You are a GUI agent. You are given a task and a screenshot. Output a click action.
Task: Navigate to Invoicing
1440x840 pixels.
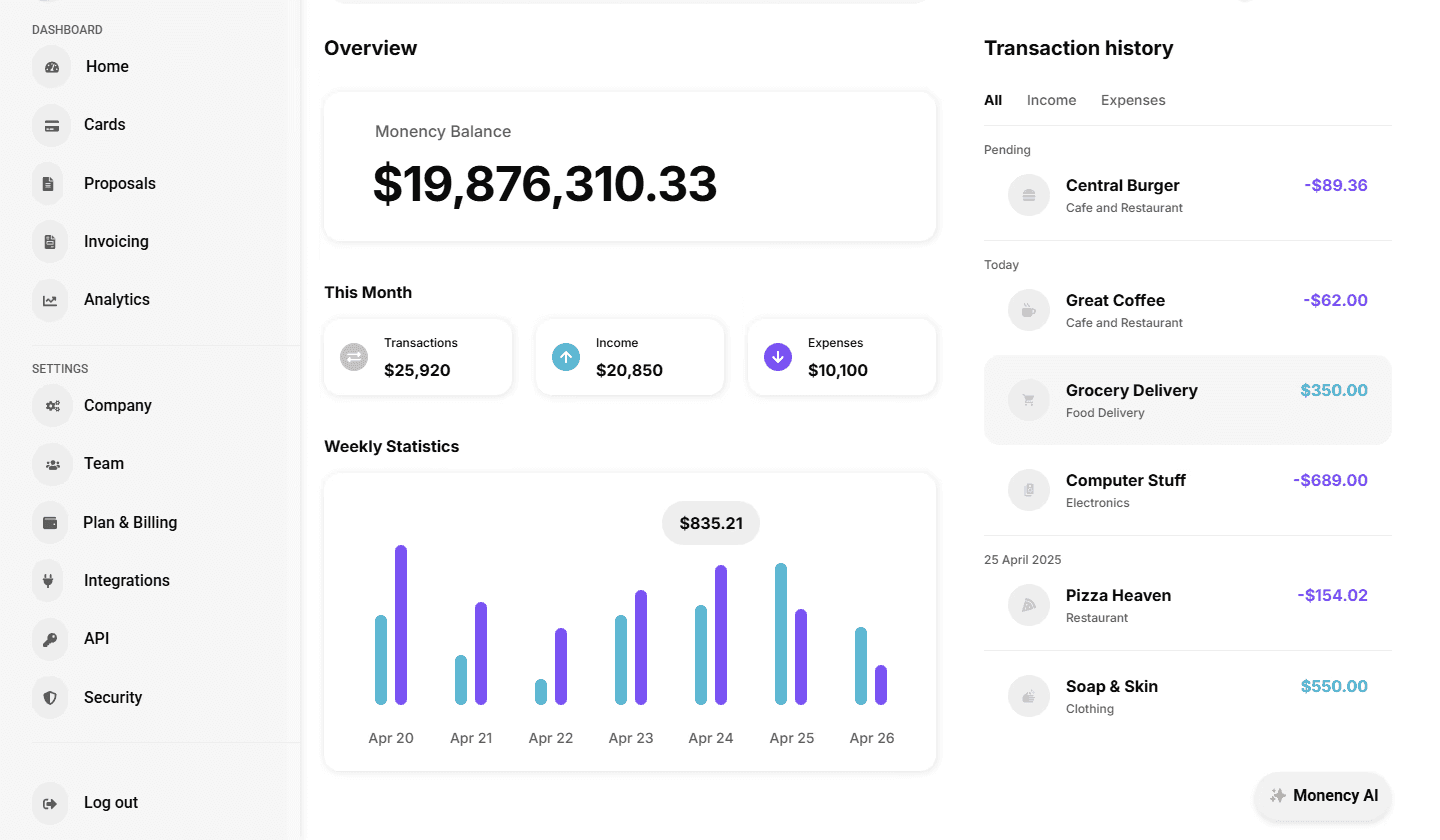(x=116, y=242)
